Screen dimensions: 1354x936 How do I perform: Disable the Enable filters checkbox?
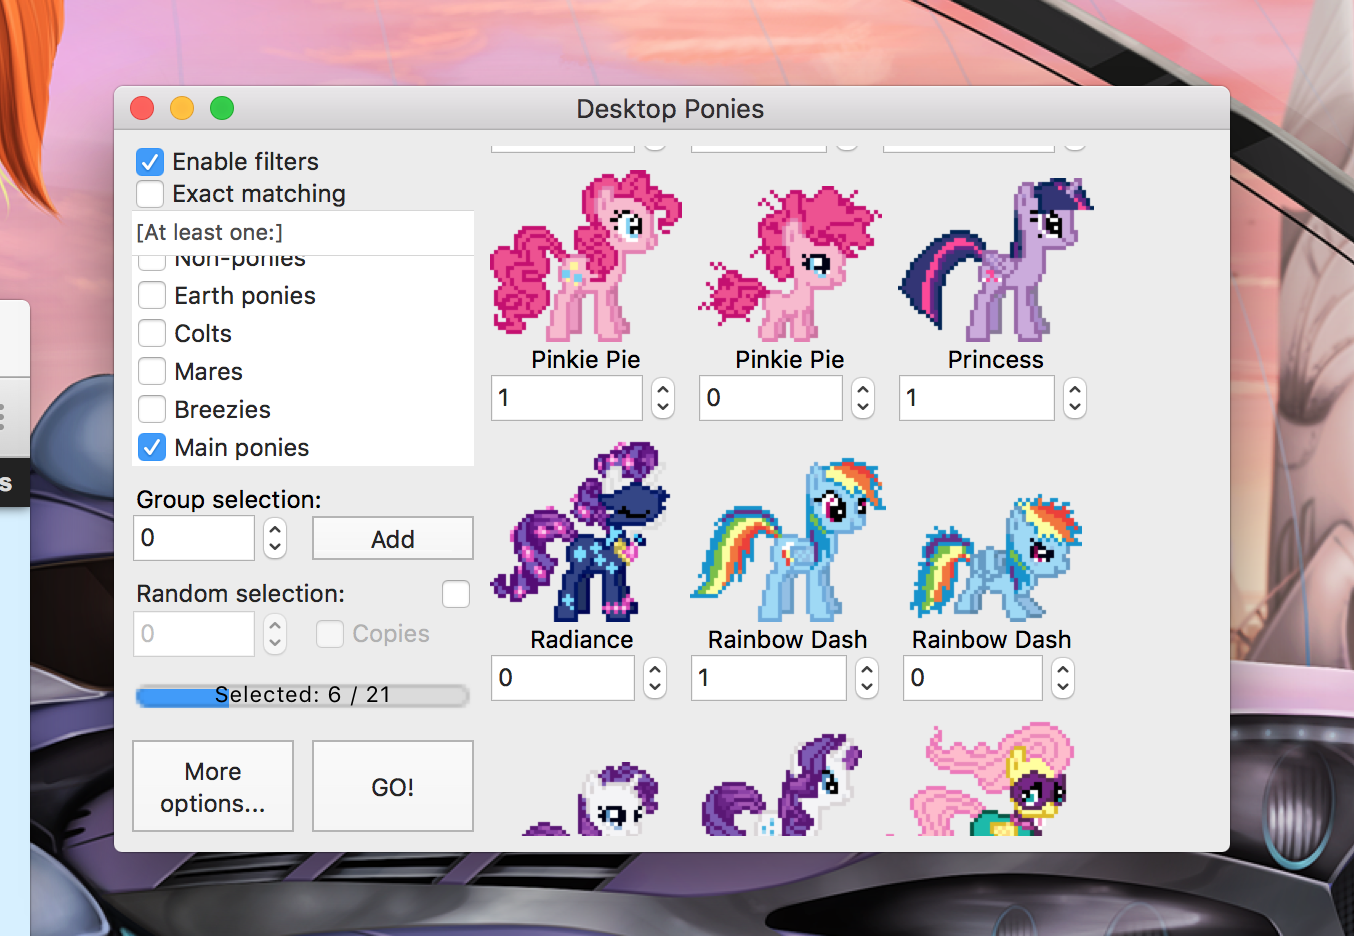point(150,162)
